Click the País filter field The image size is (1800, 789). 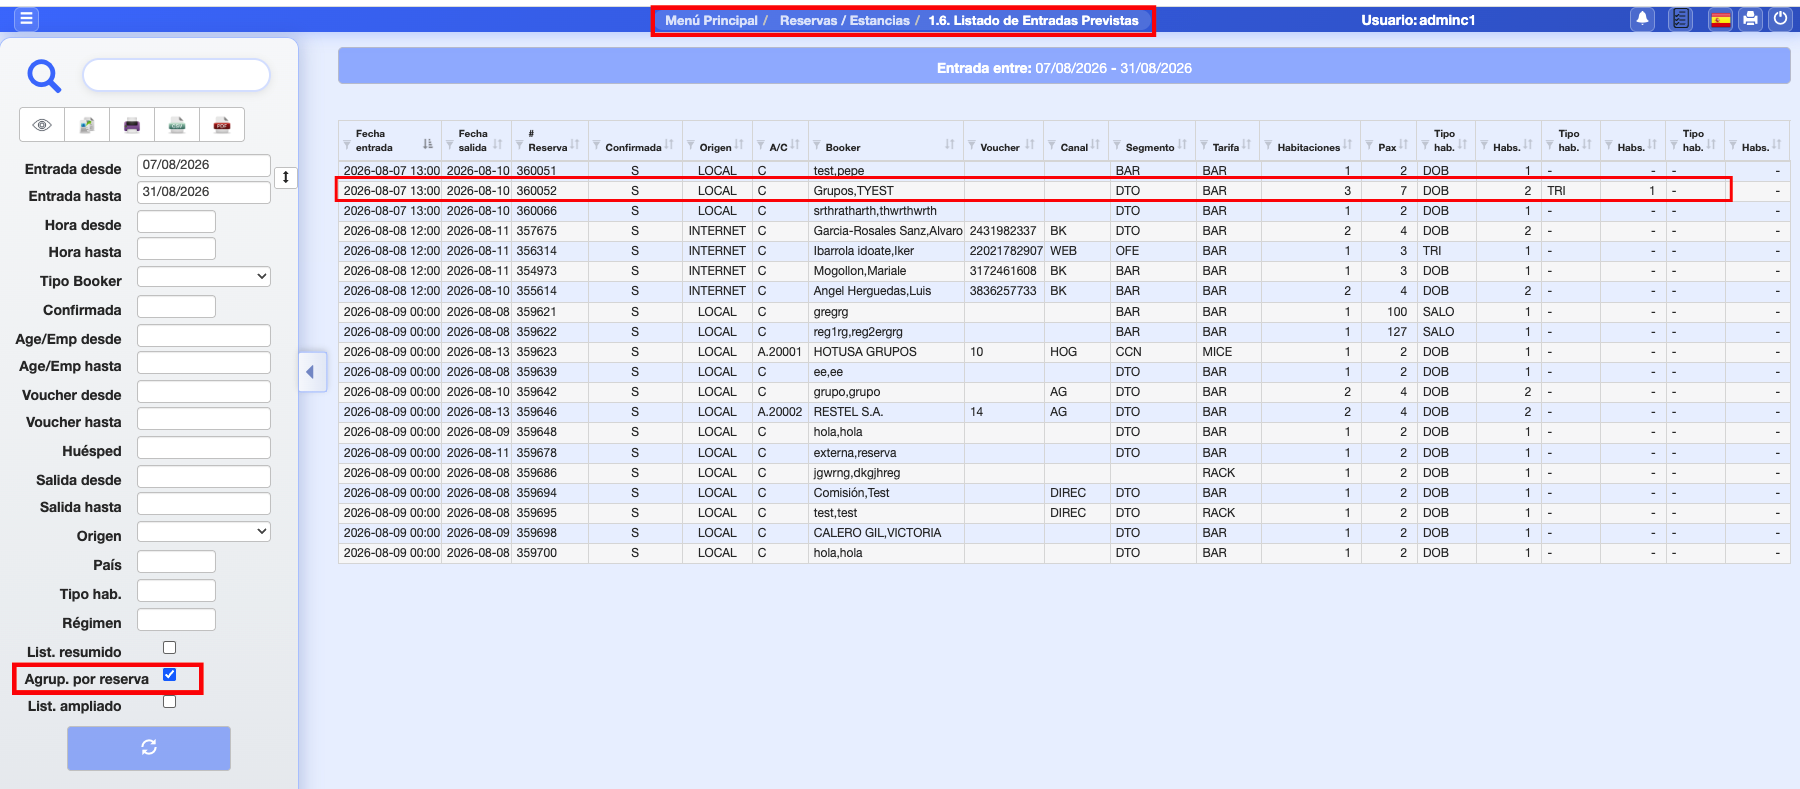pos(176,562)
